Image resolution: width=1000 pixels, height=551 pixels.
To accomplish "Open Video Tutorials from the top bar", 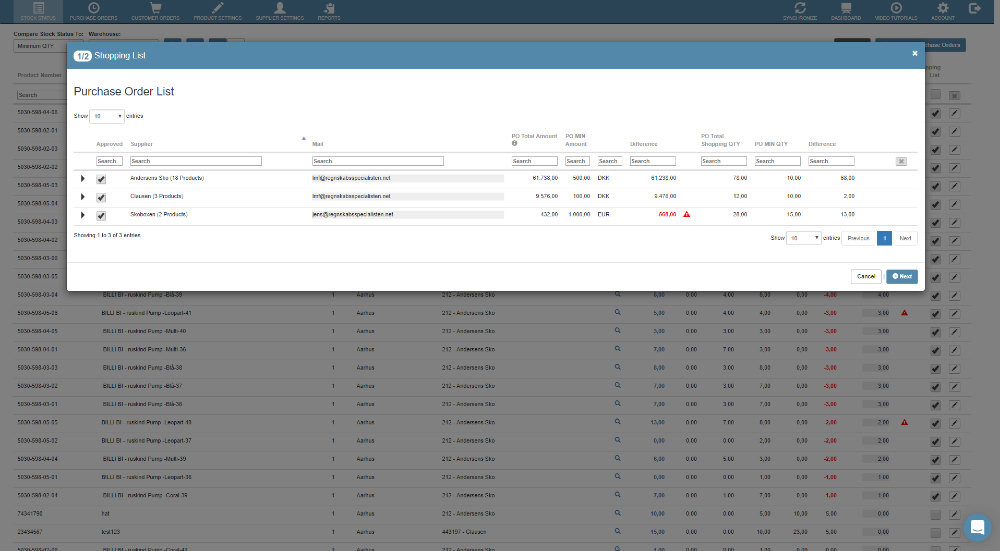I will click(x=895, y=11).
